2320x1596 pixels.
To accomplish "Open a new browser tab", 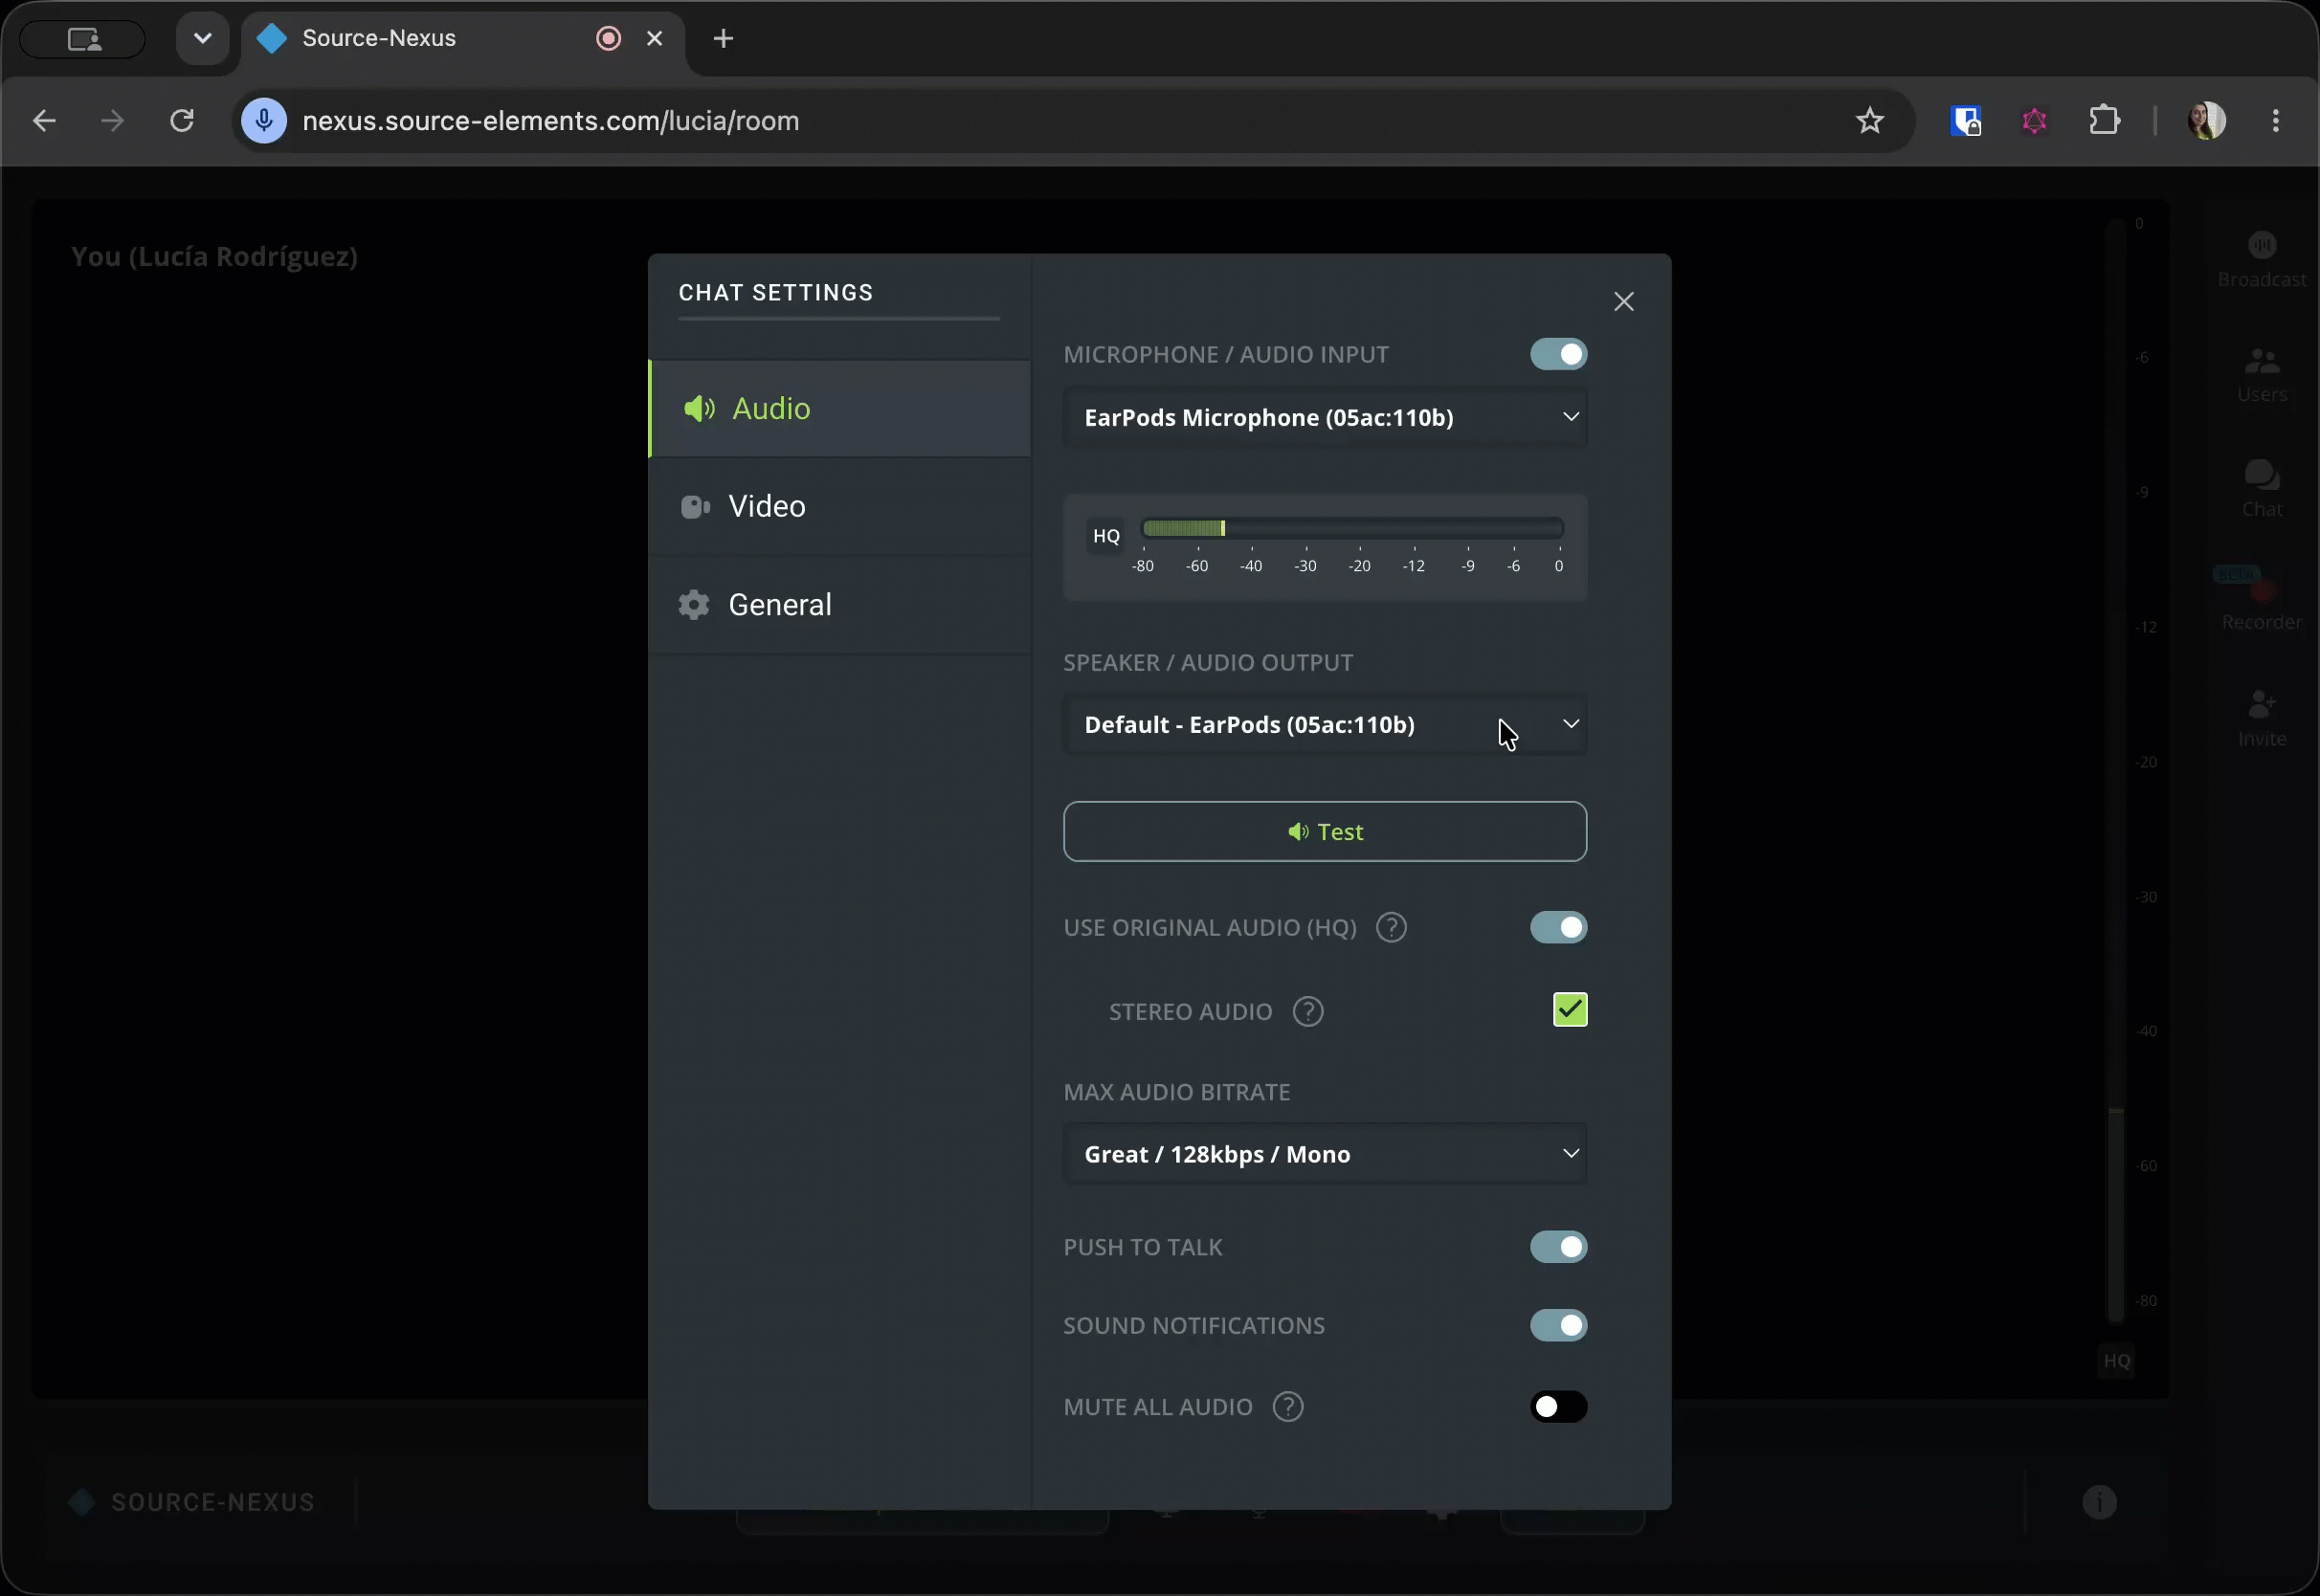I will pos(723,38).
